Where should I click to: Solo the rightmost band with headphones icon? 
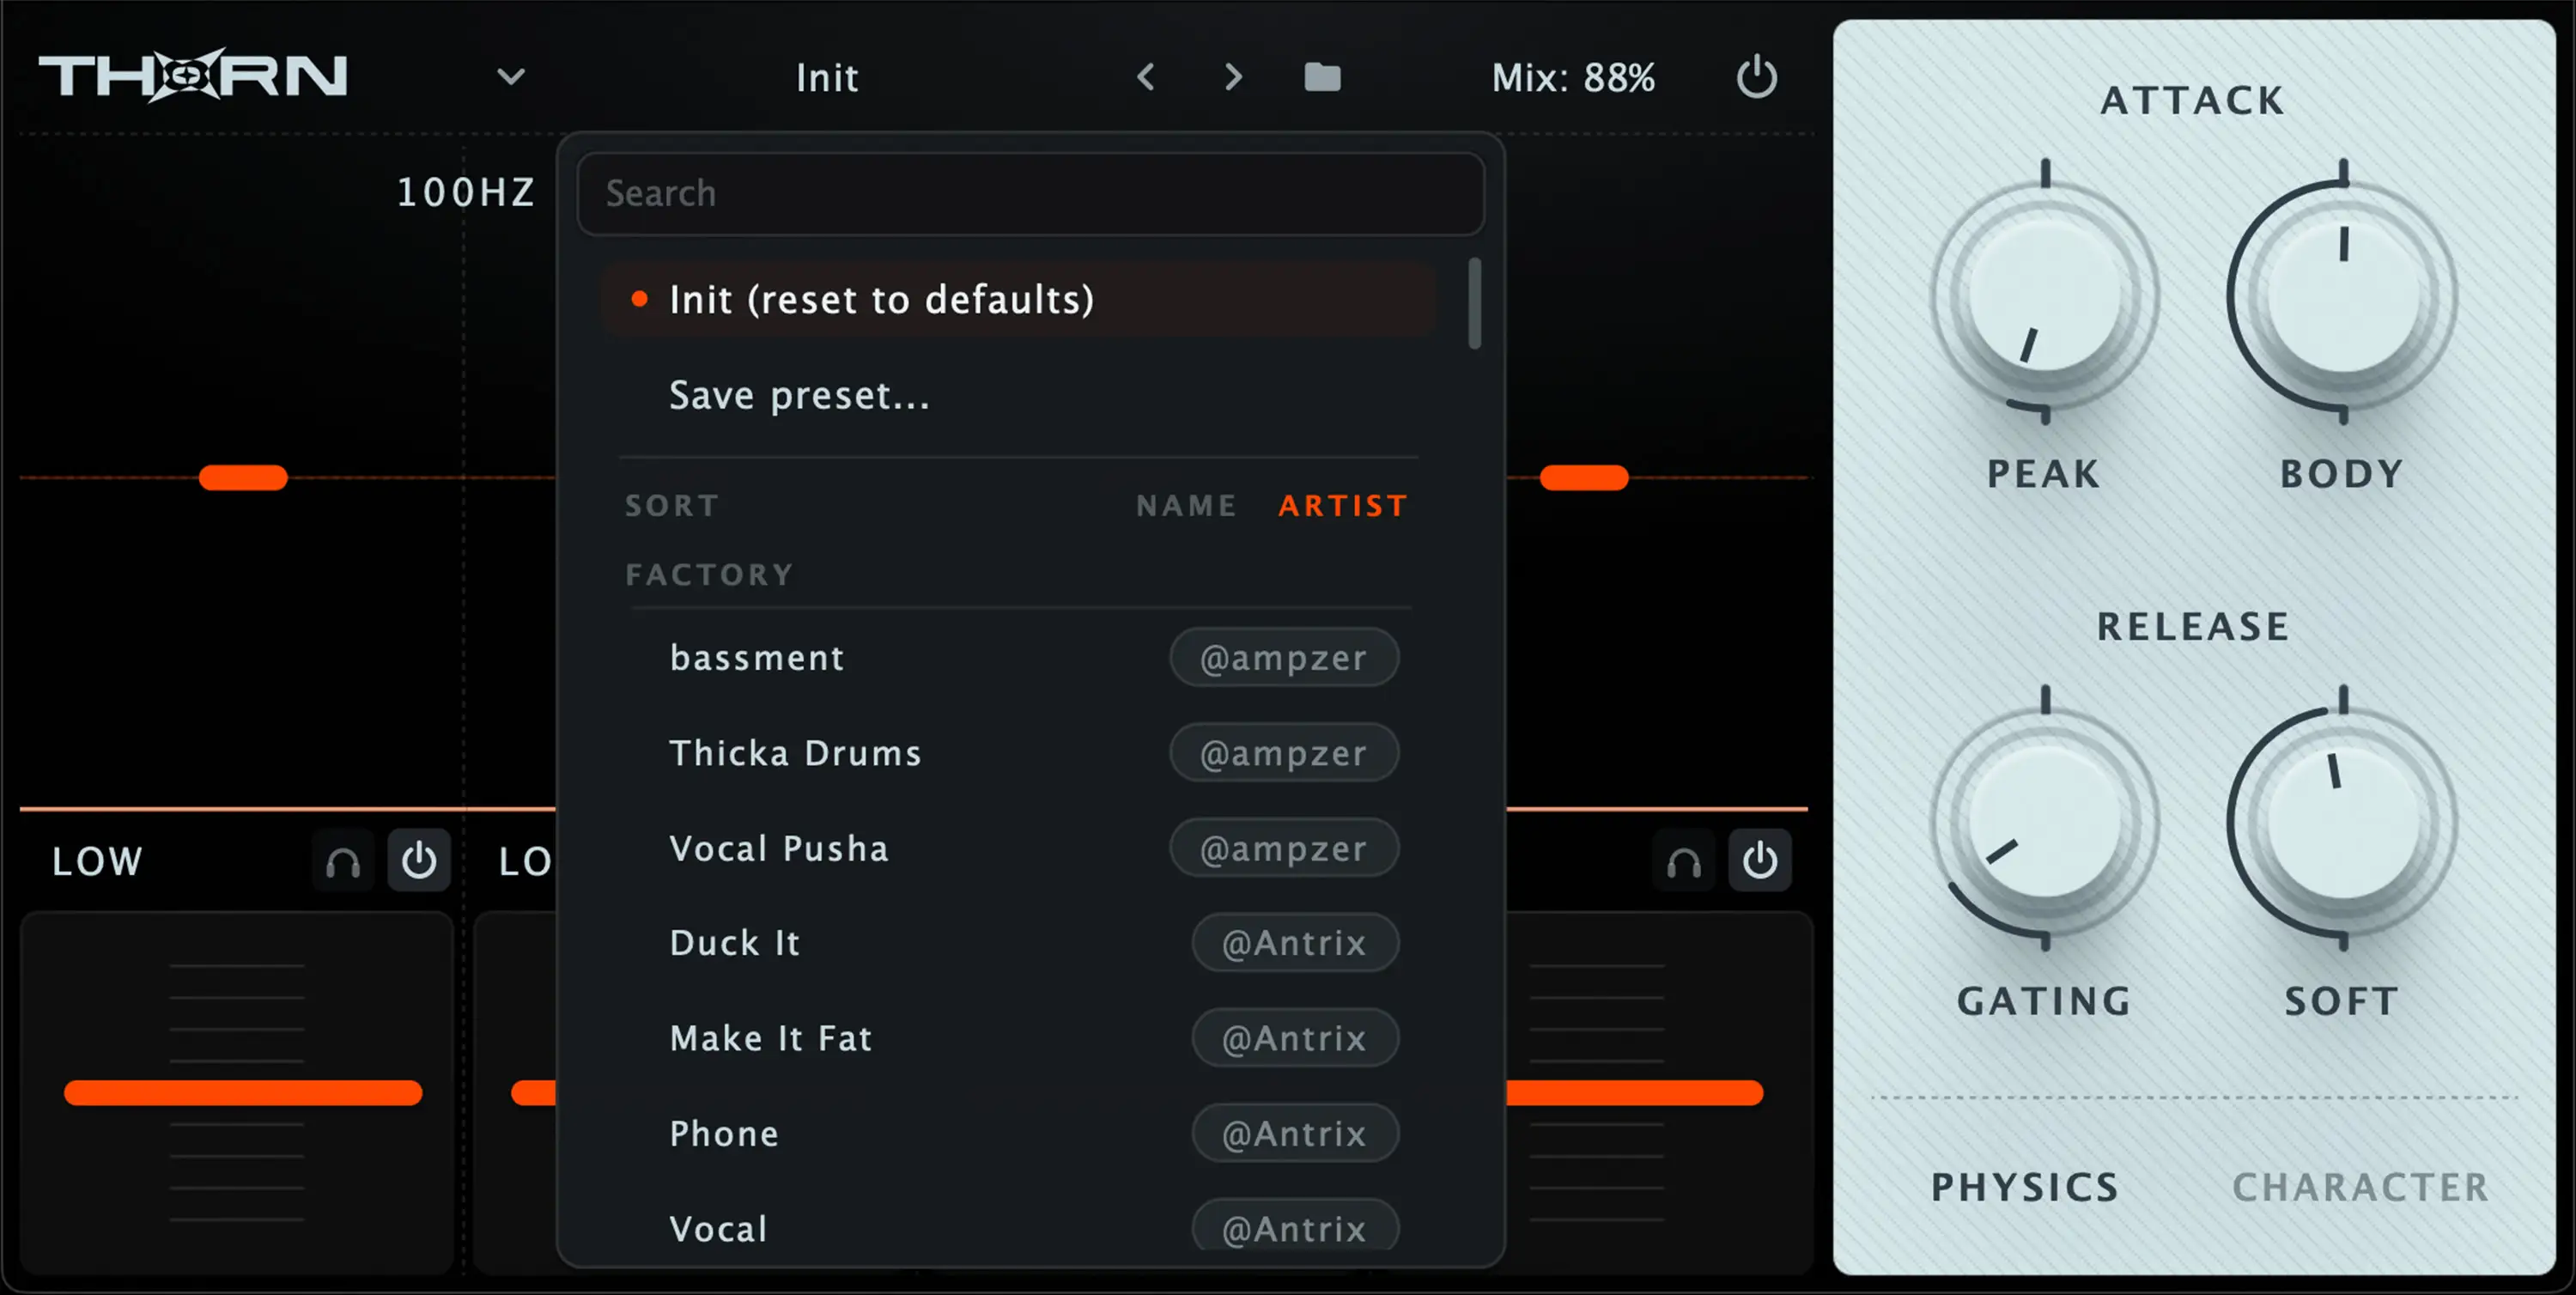(x=1684, y=861)
